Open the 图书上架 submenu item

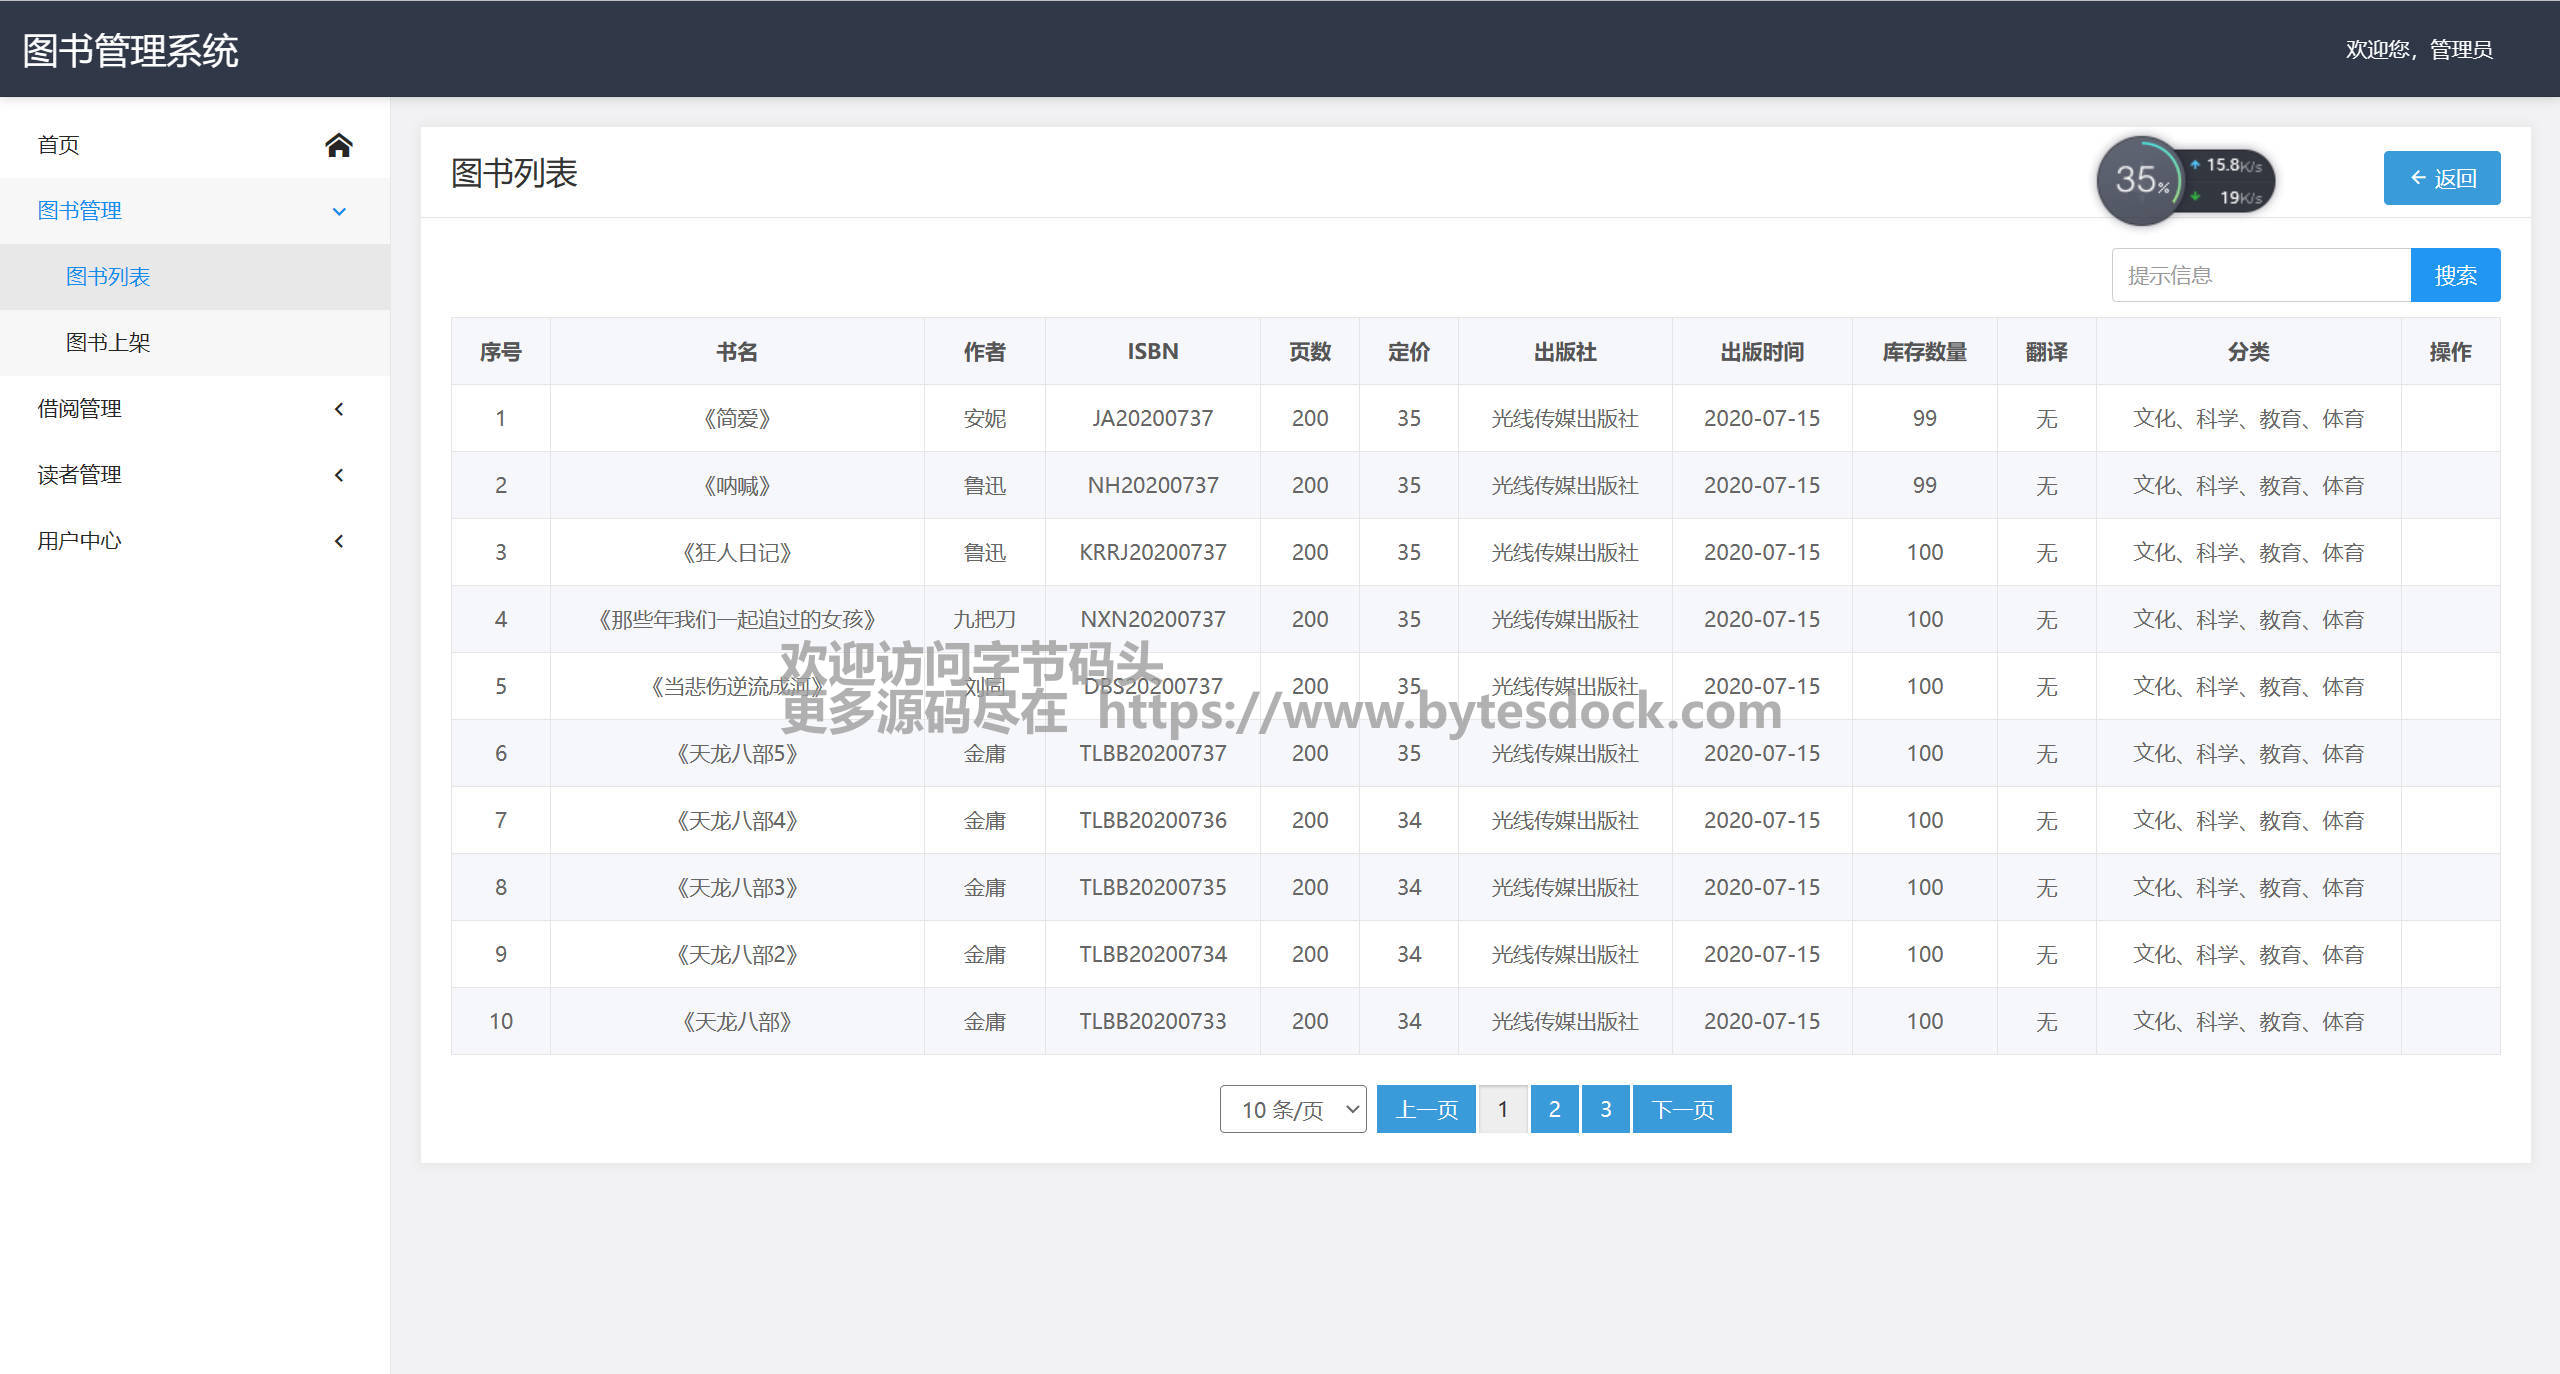coord(108,343)
